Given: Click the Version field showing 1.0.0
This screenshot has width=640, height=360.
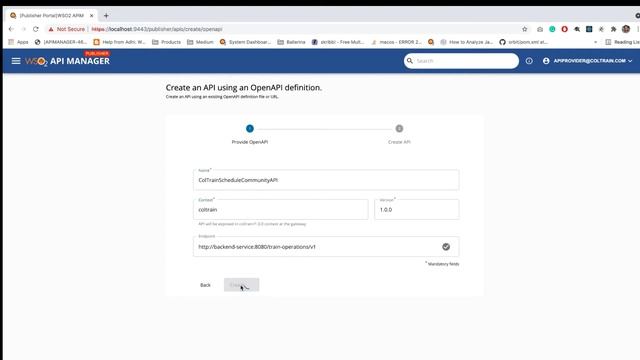Looking at the screenshot, I should pyautogui.click(x=417, y=209).
